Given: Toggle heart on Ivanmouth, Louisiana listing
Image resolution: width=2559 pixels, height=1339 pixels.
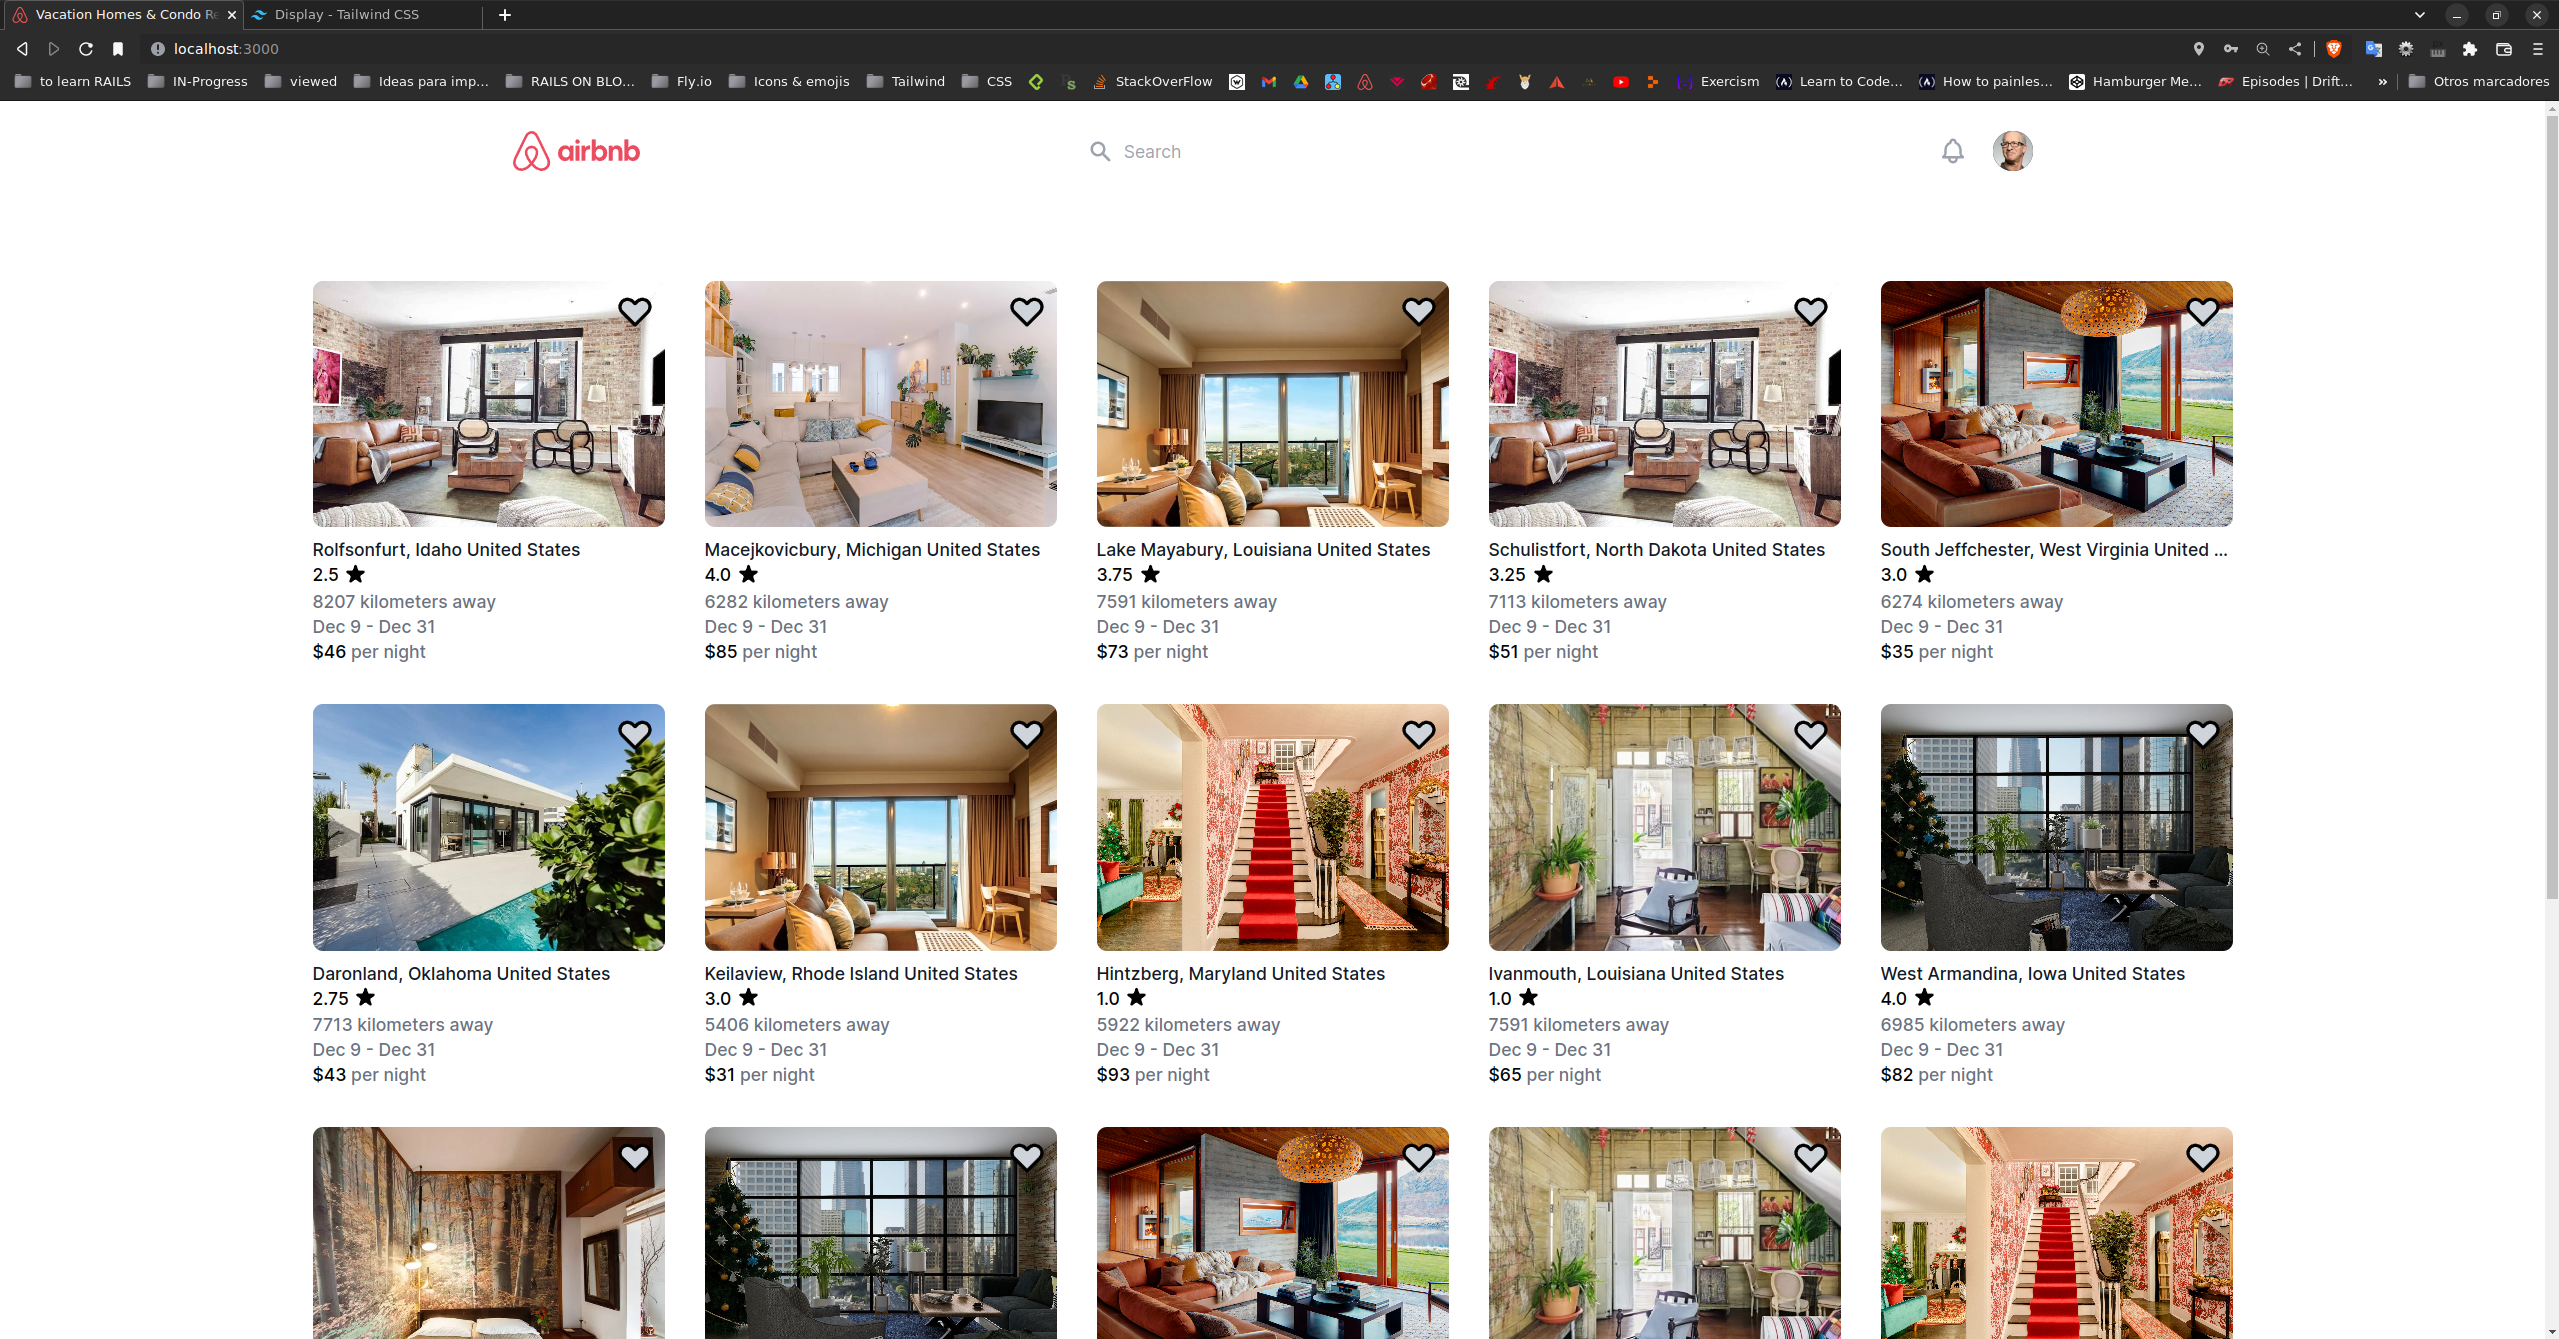Looking at the screenshot, I should pos(1810,734).
